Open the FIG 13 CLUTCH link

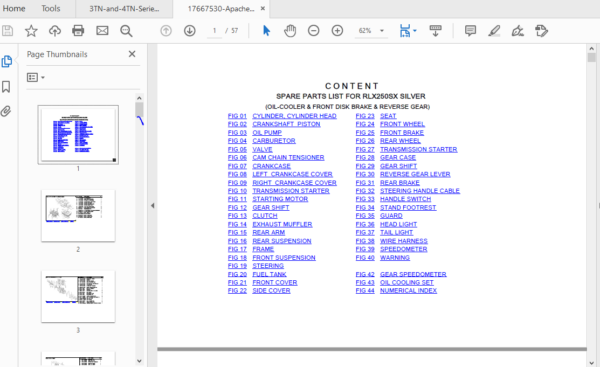253,216
